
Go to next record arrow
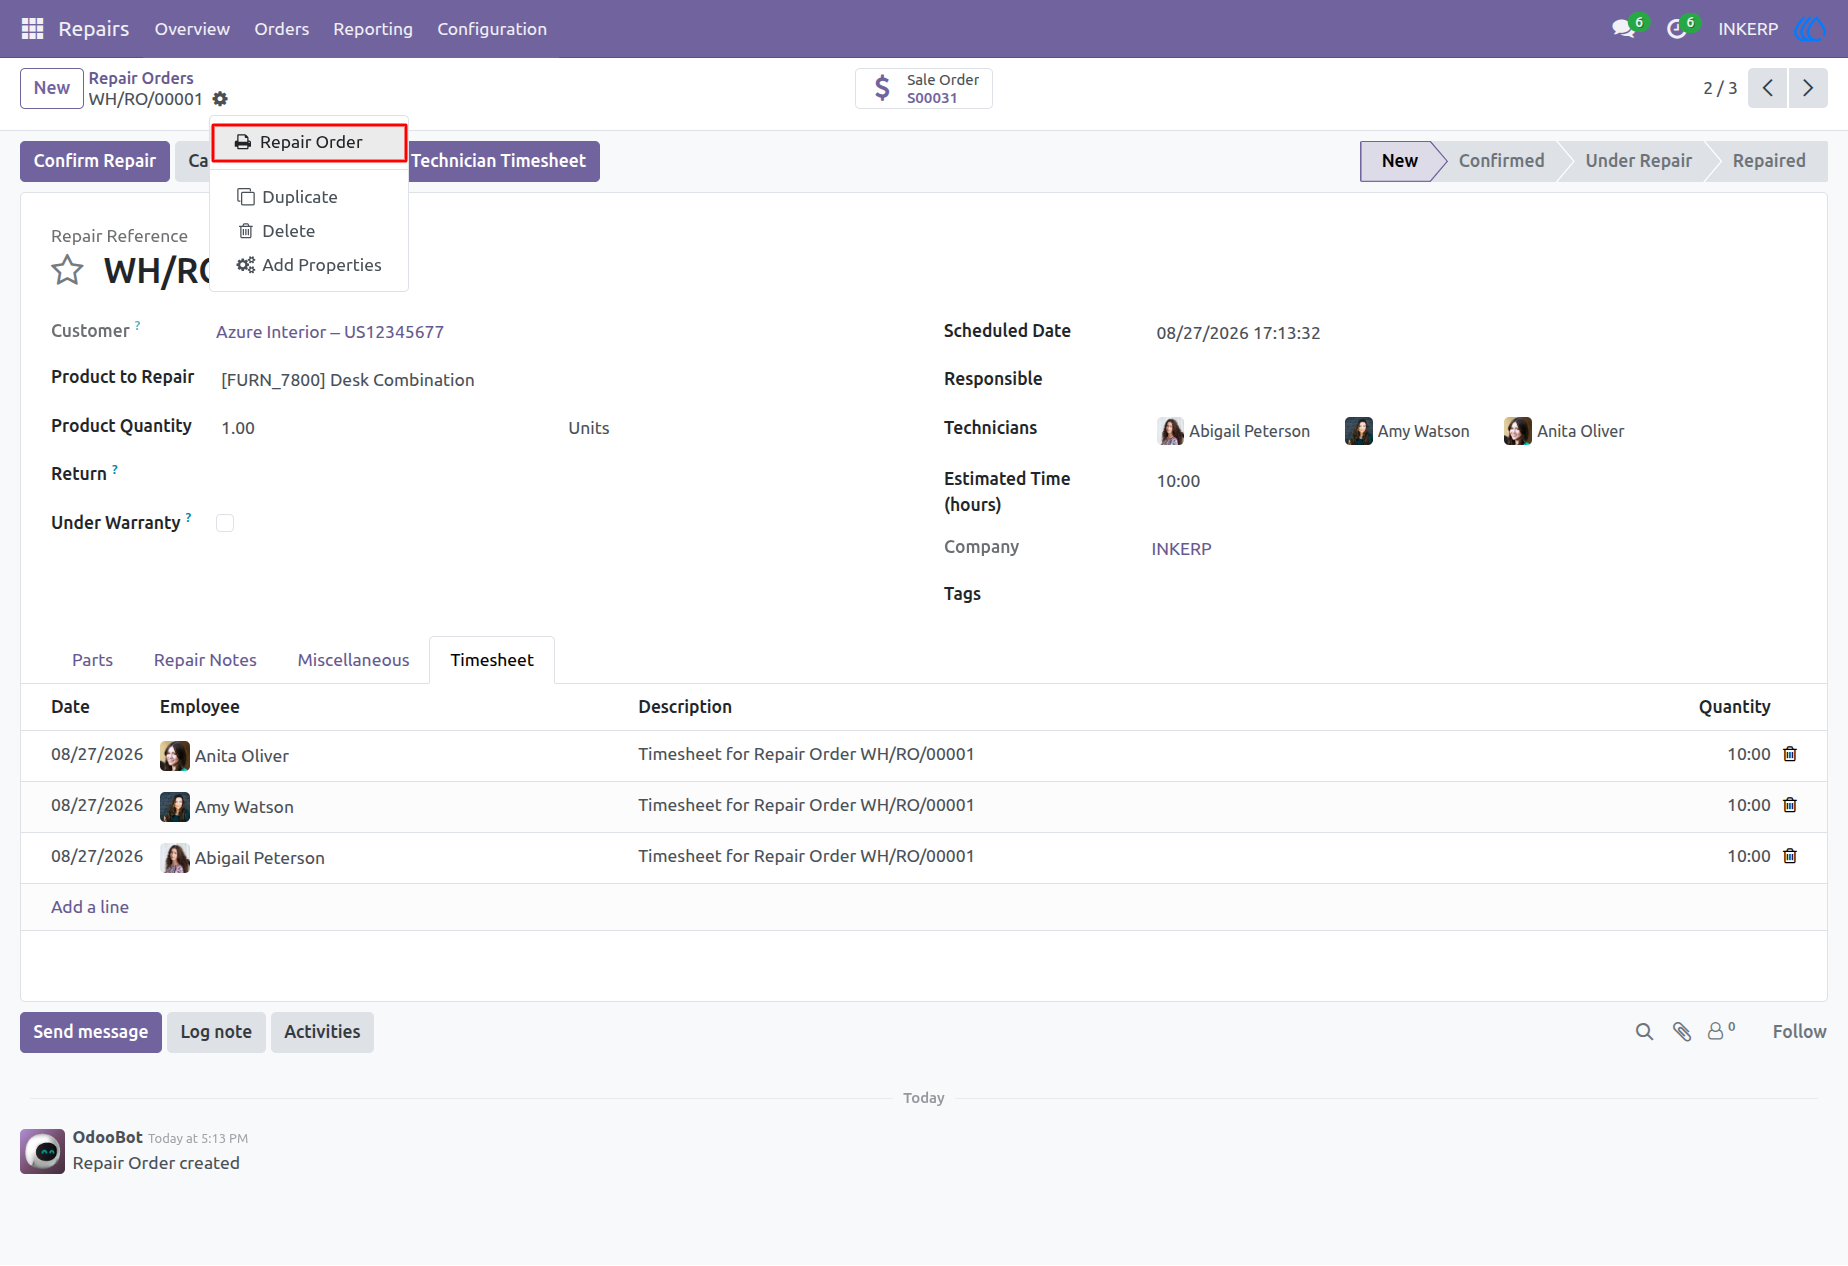click(1808, 88)
